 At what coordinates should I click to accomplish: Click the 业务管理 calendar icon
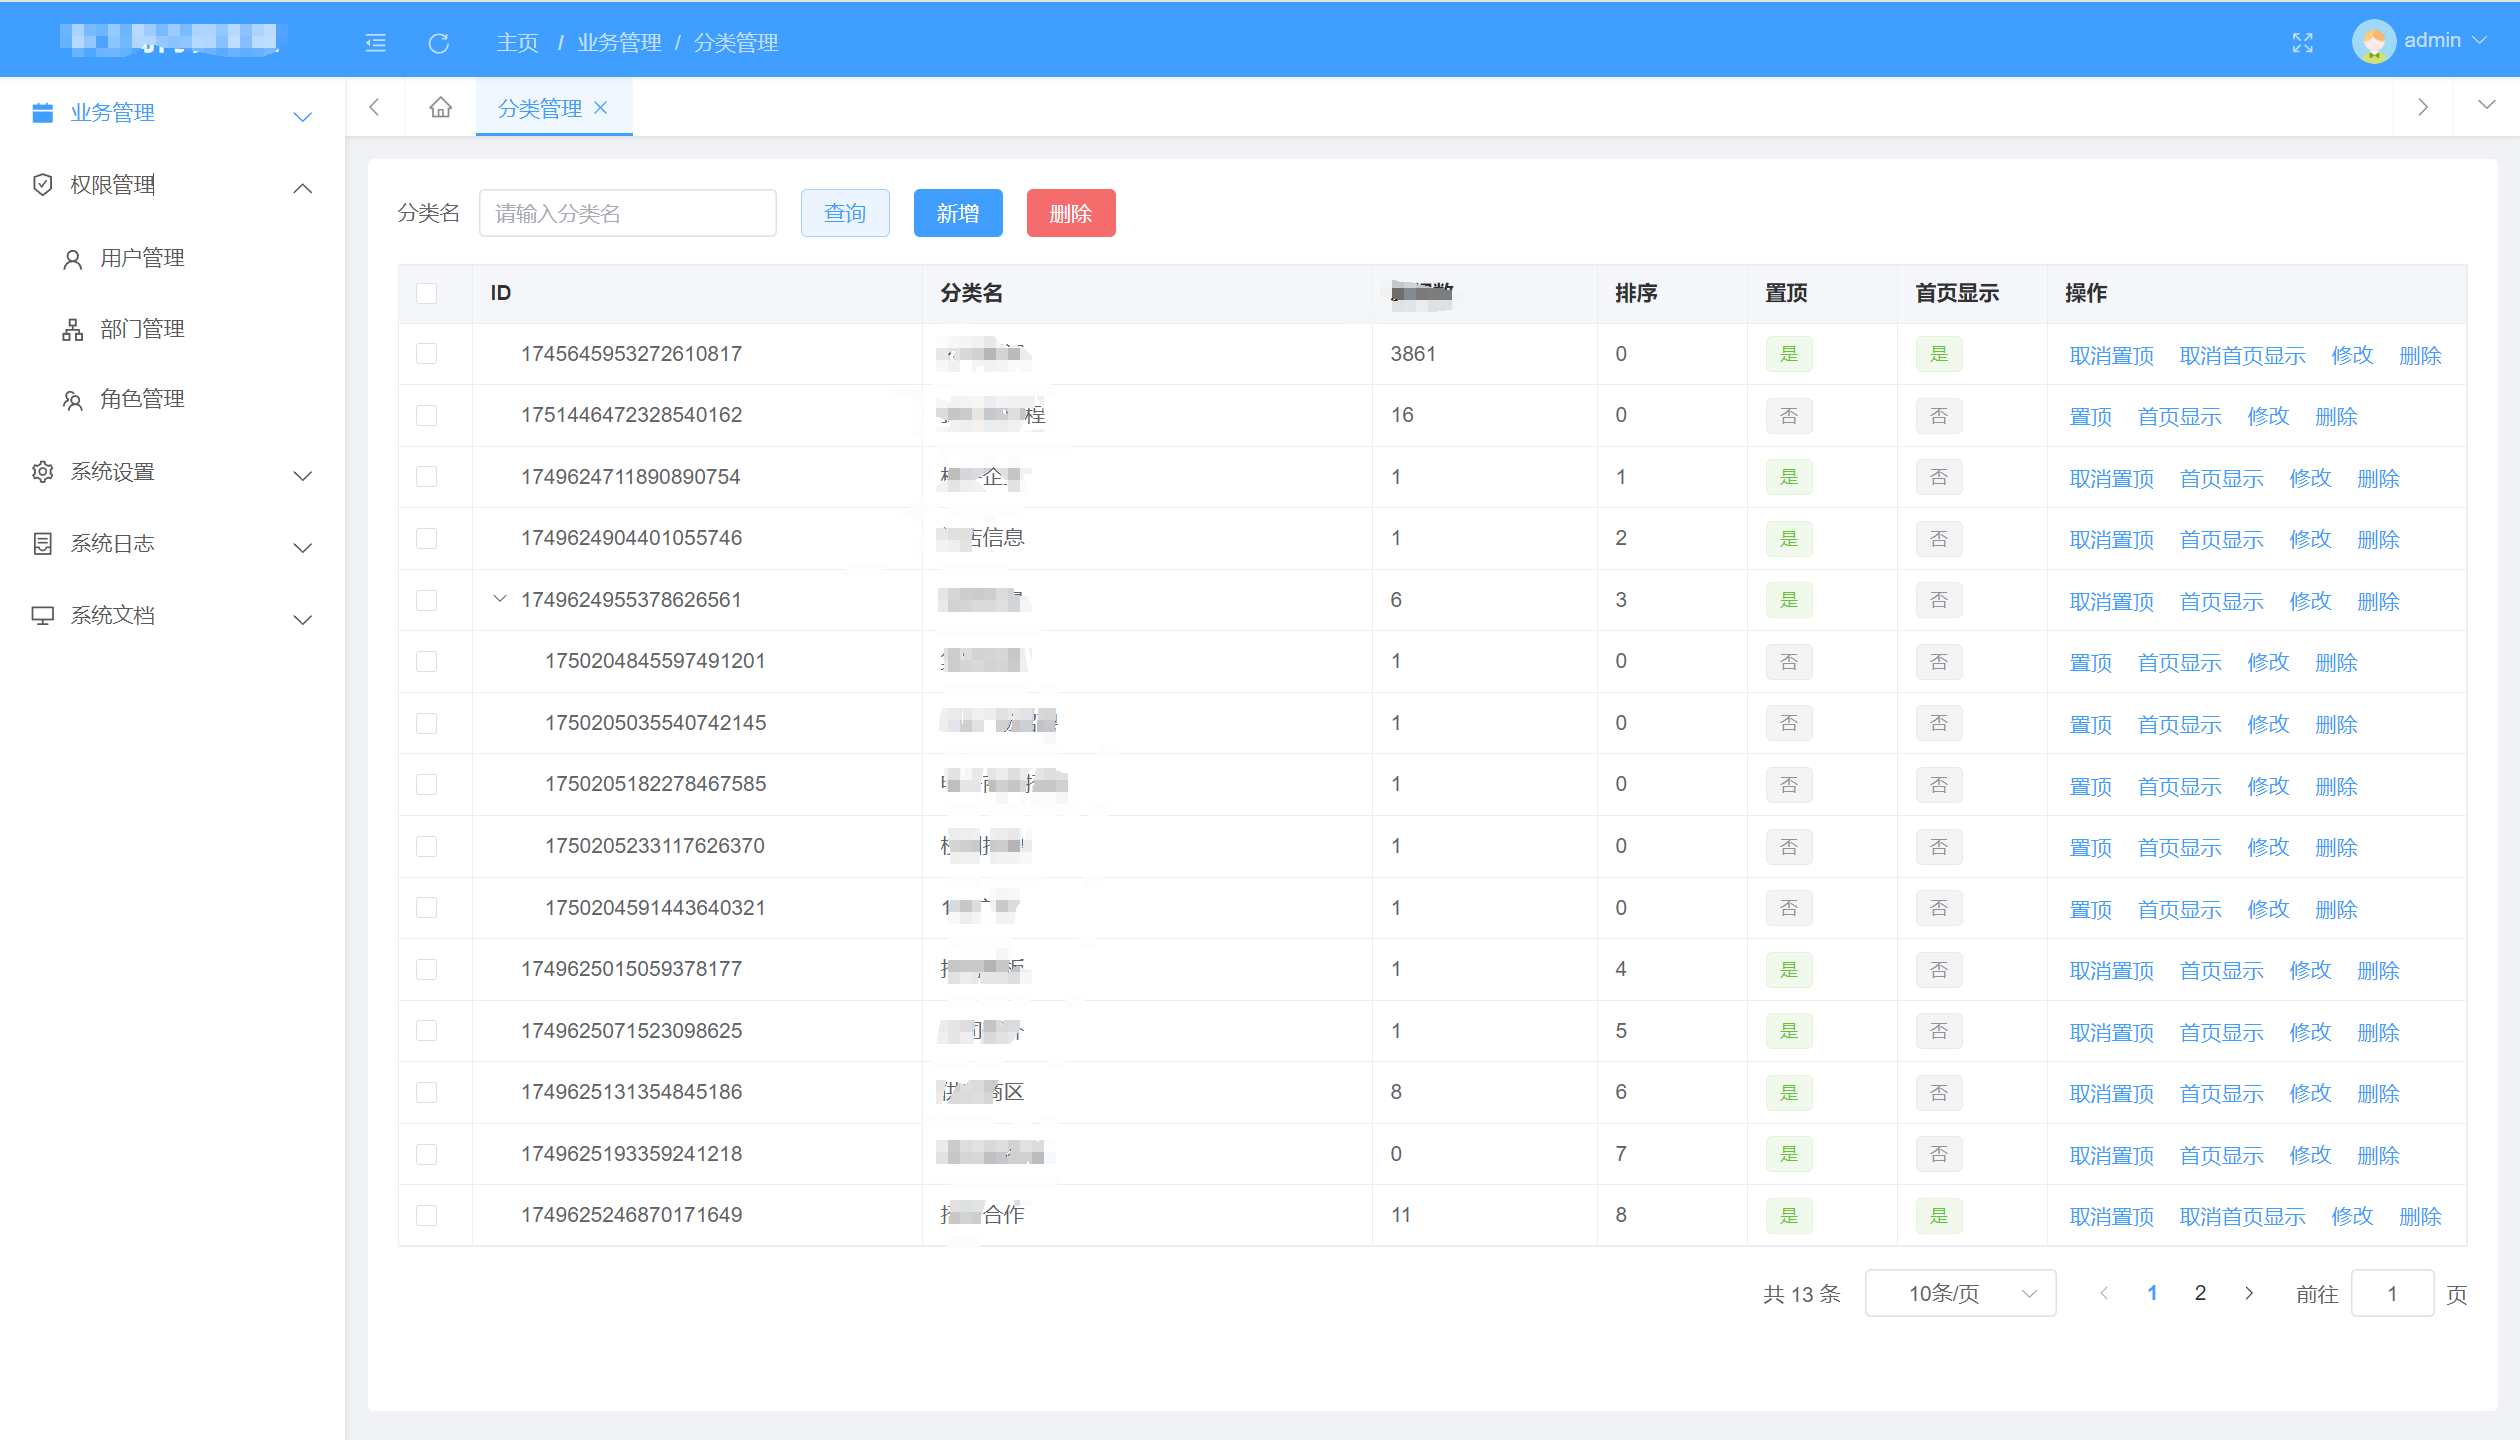pos(42,113)
